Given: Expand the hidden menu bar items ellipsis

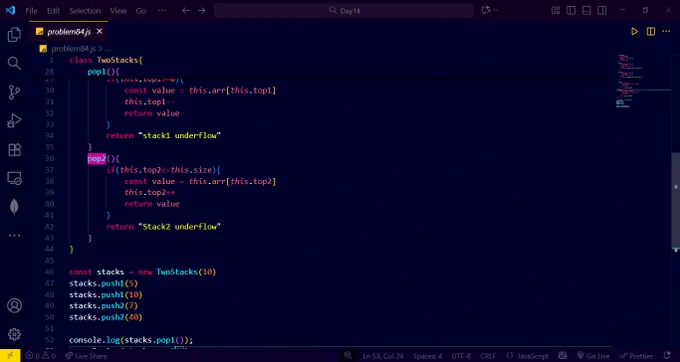Looking at the screenshot, I should point(162,11).
